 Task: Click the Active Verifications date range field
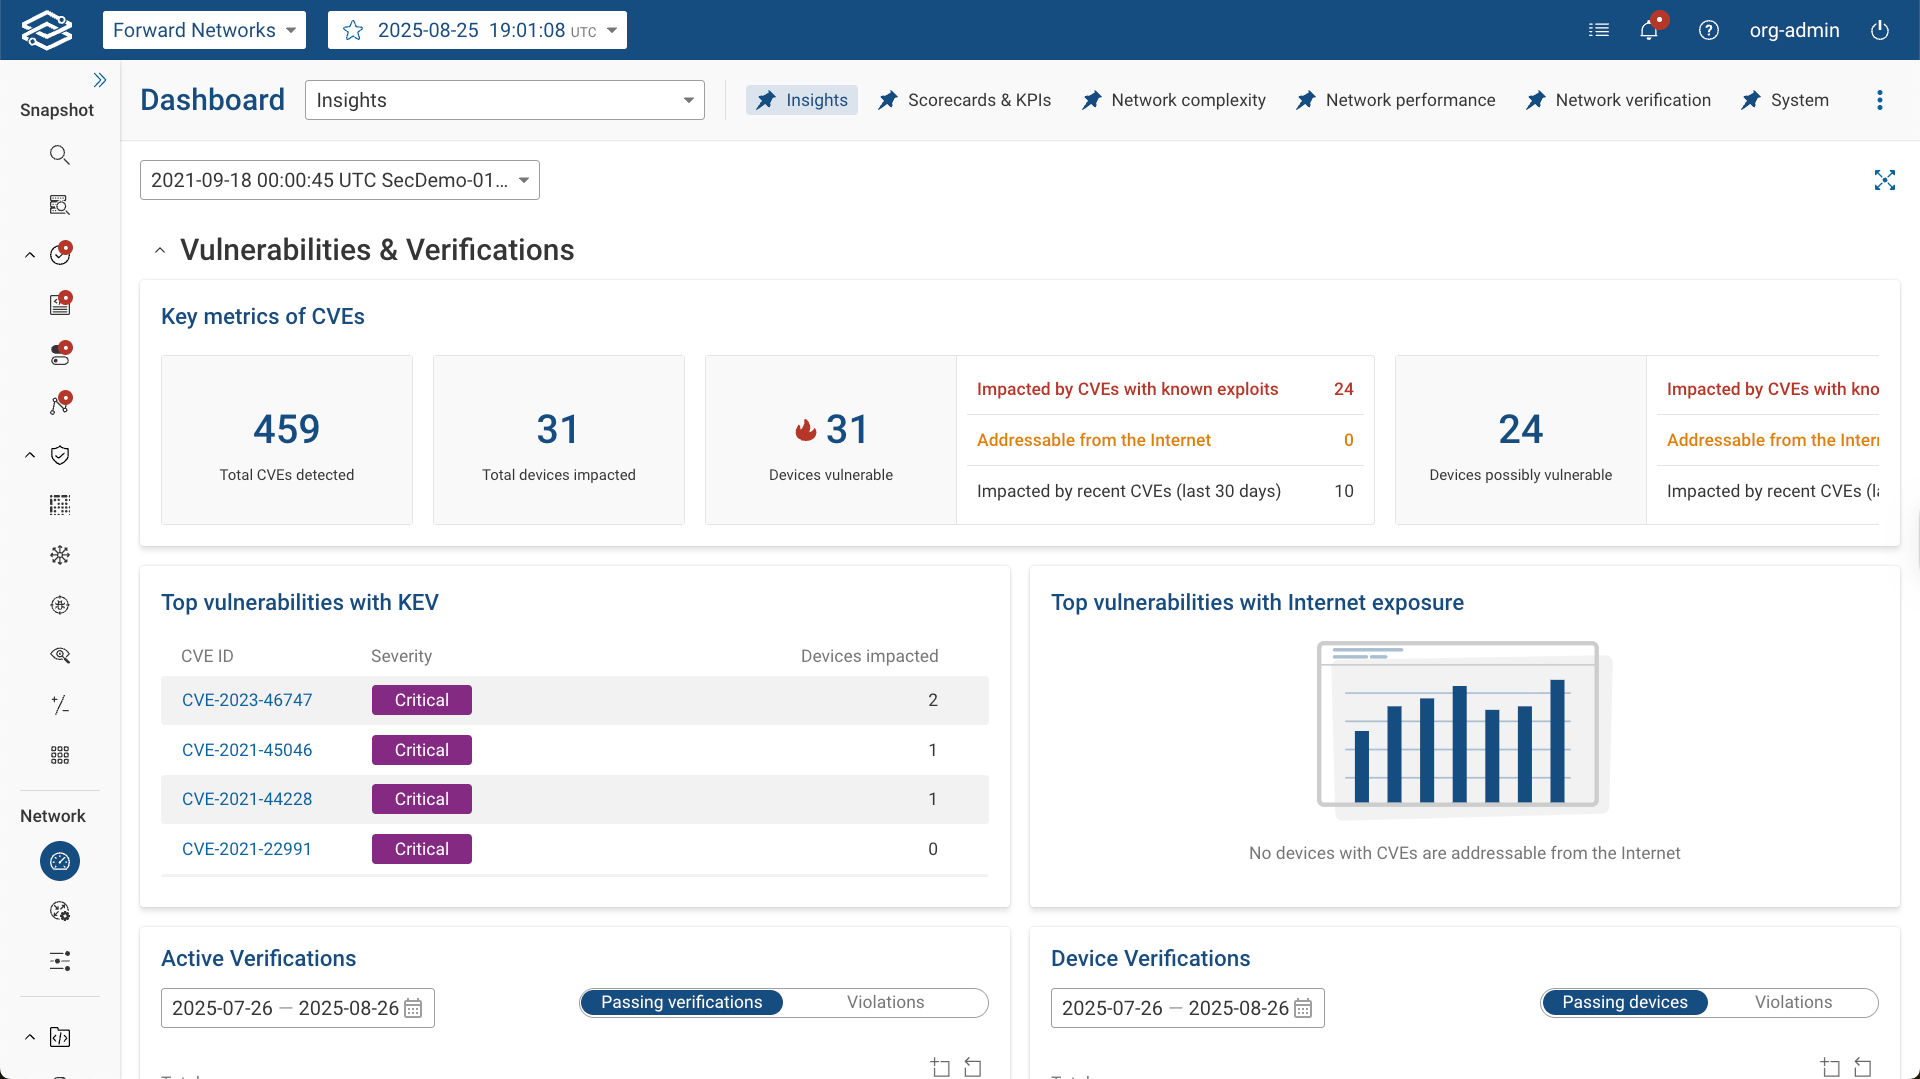(297, 1007)
